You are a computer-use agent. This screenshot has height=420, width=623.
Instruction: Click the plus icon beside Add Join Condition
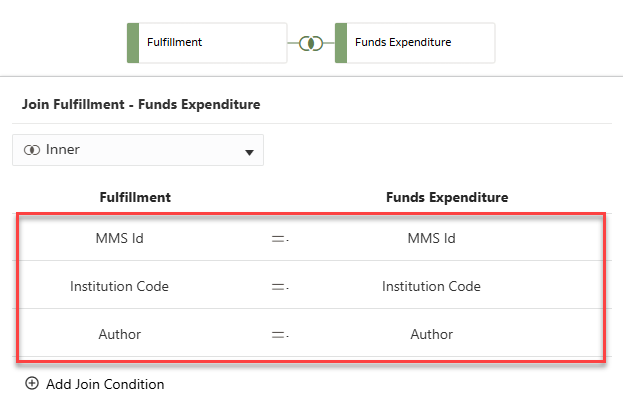point(32,384)
